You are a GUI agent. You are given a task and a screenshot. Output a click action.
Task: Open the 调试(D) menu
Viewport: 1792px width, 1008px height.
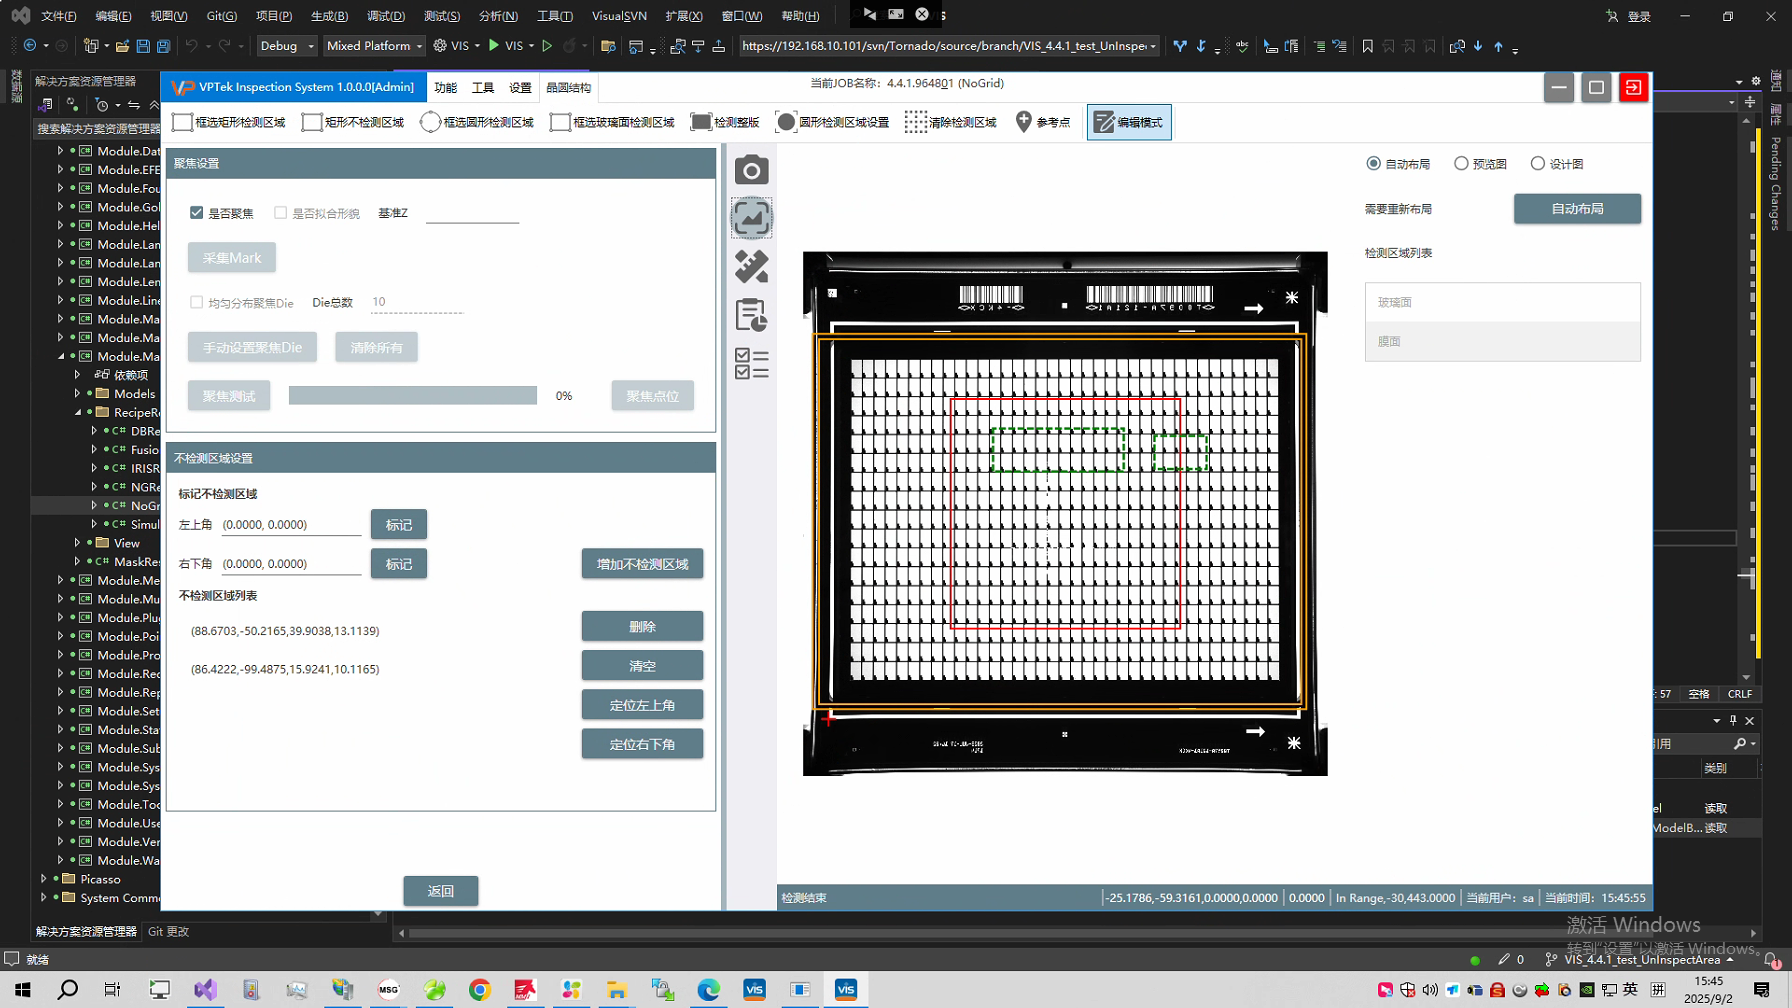point(385,16)
